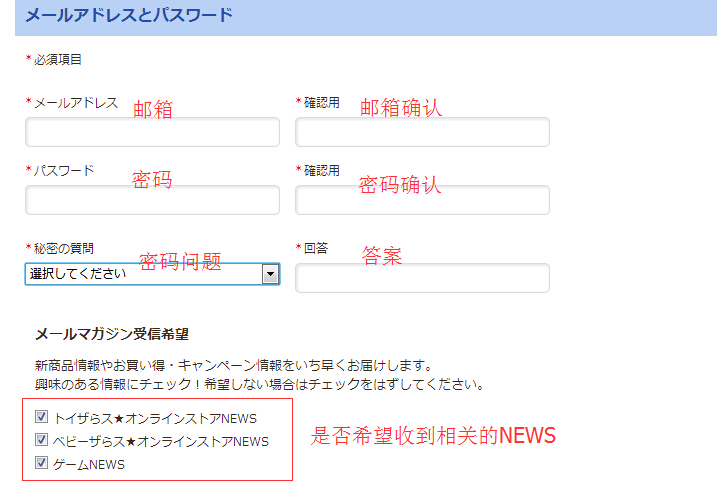The image size is (717, 503).
Task: Toggle the ゲームNEWS checkbox
Action: coord(41,463)
